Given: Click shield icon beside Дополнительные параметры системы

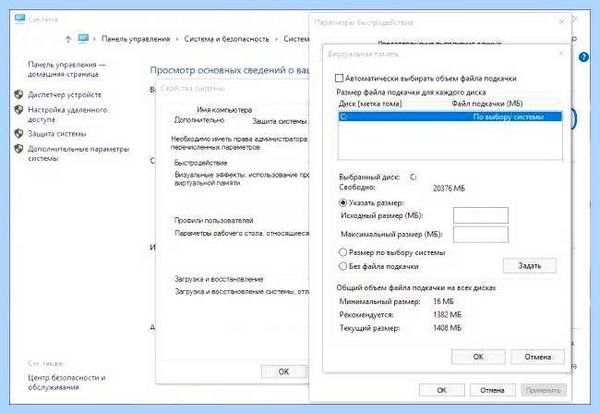Looking at the screenshot, I should (x=18, y=149).
